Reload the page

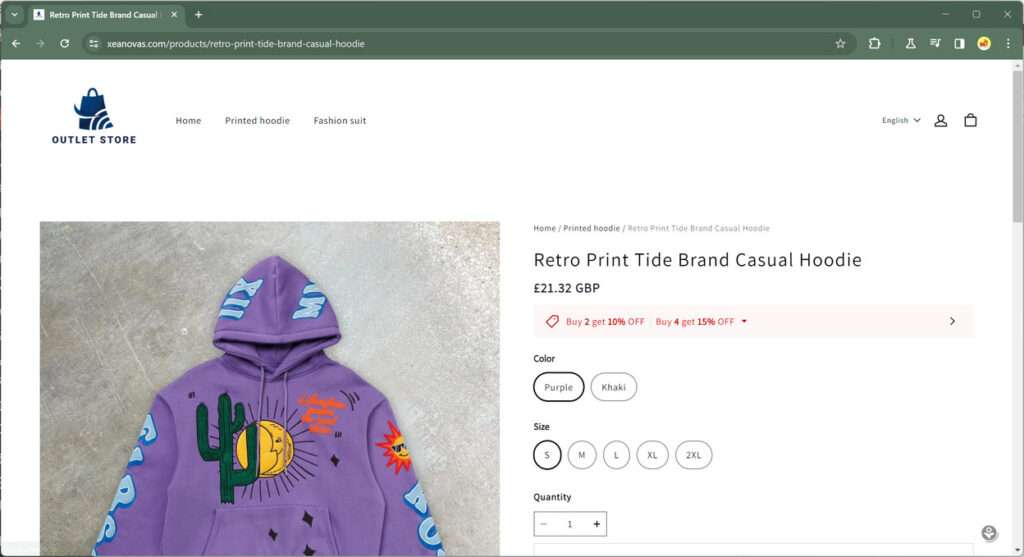click(x=65, y=44)
